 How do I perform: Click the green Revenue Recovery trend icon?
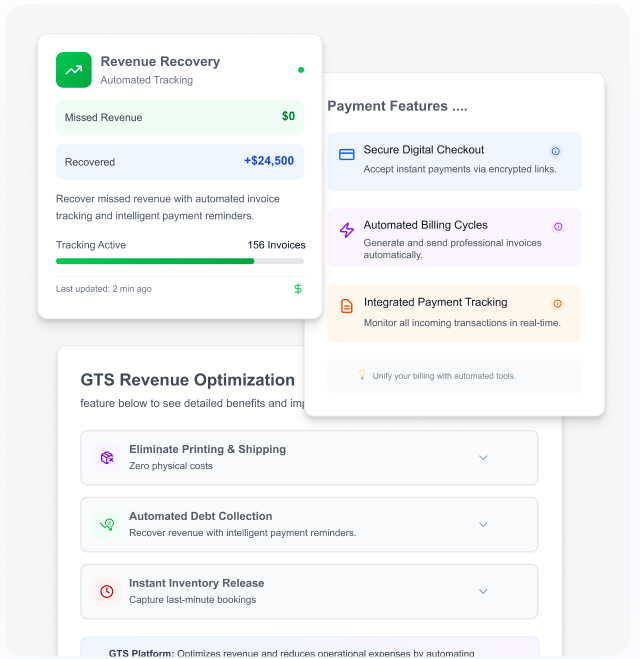coord(73,70)
